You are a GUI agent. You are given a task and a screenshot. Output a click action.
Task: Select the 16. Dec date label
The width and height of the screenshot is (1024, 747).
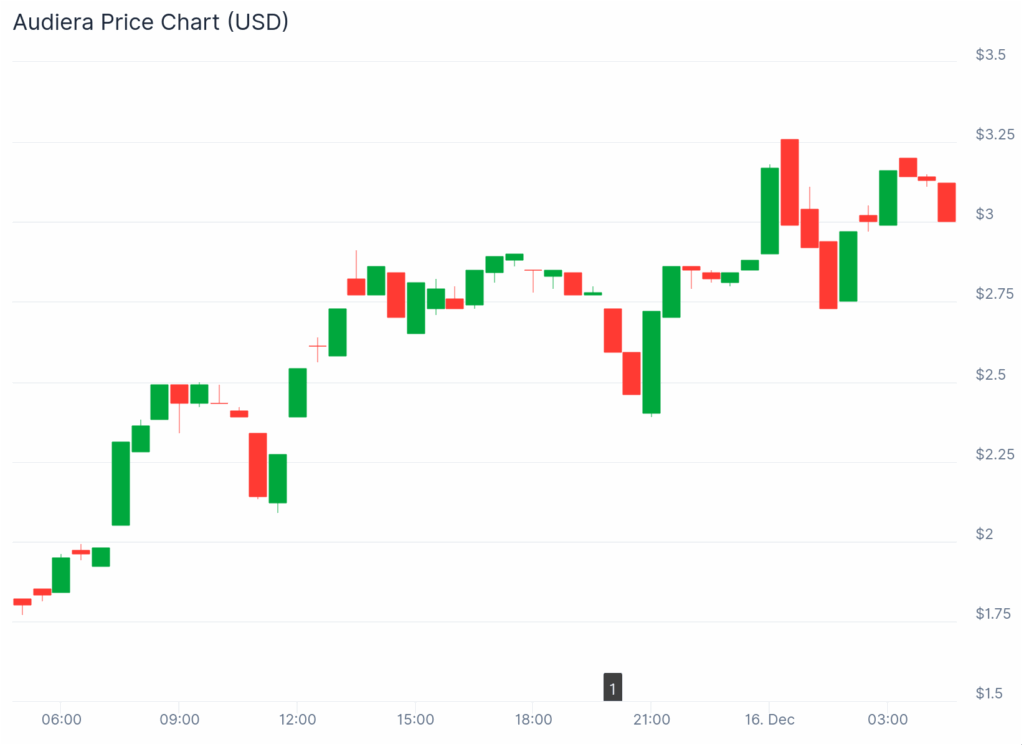pos(770,719)
